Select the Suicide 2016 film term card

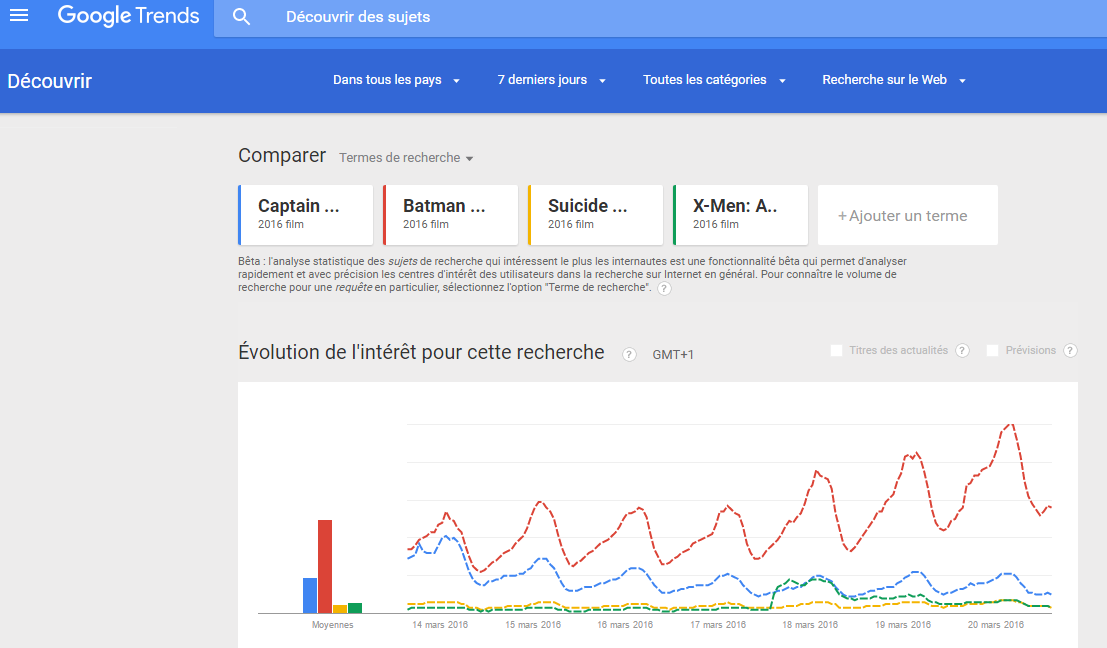point(596,215)
